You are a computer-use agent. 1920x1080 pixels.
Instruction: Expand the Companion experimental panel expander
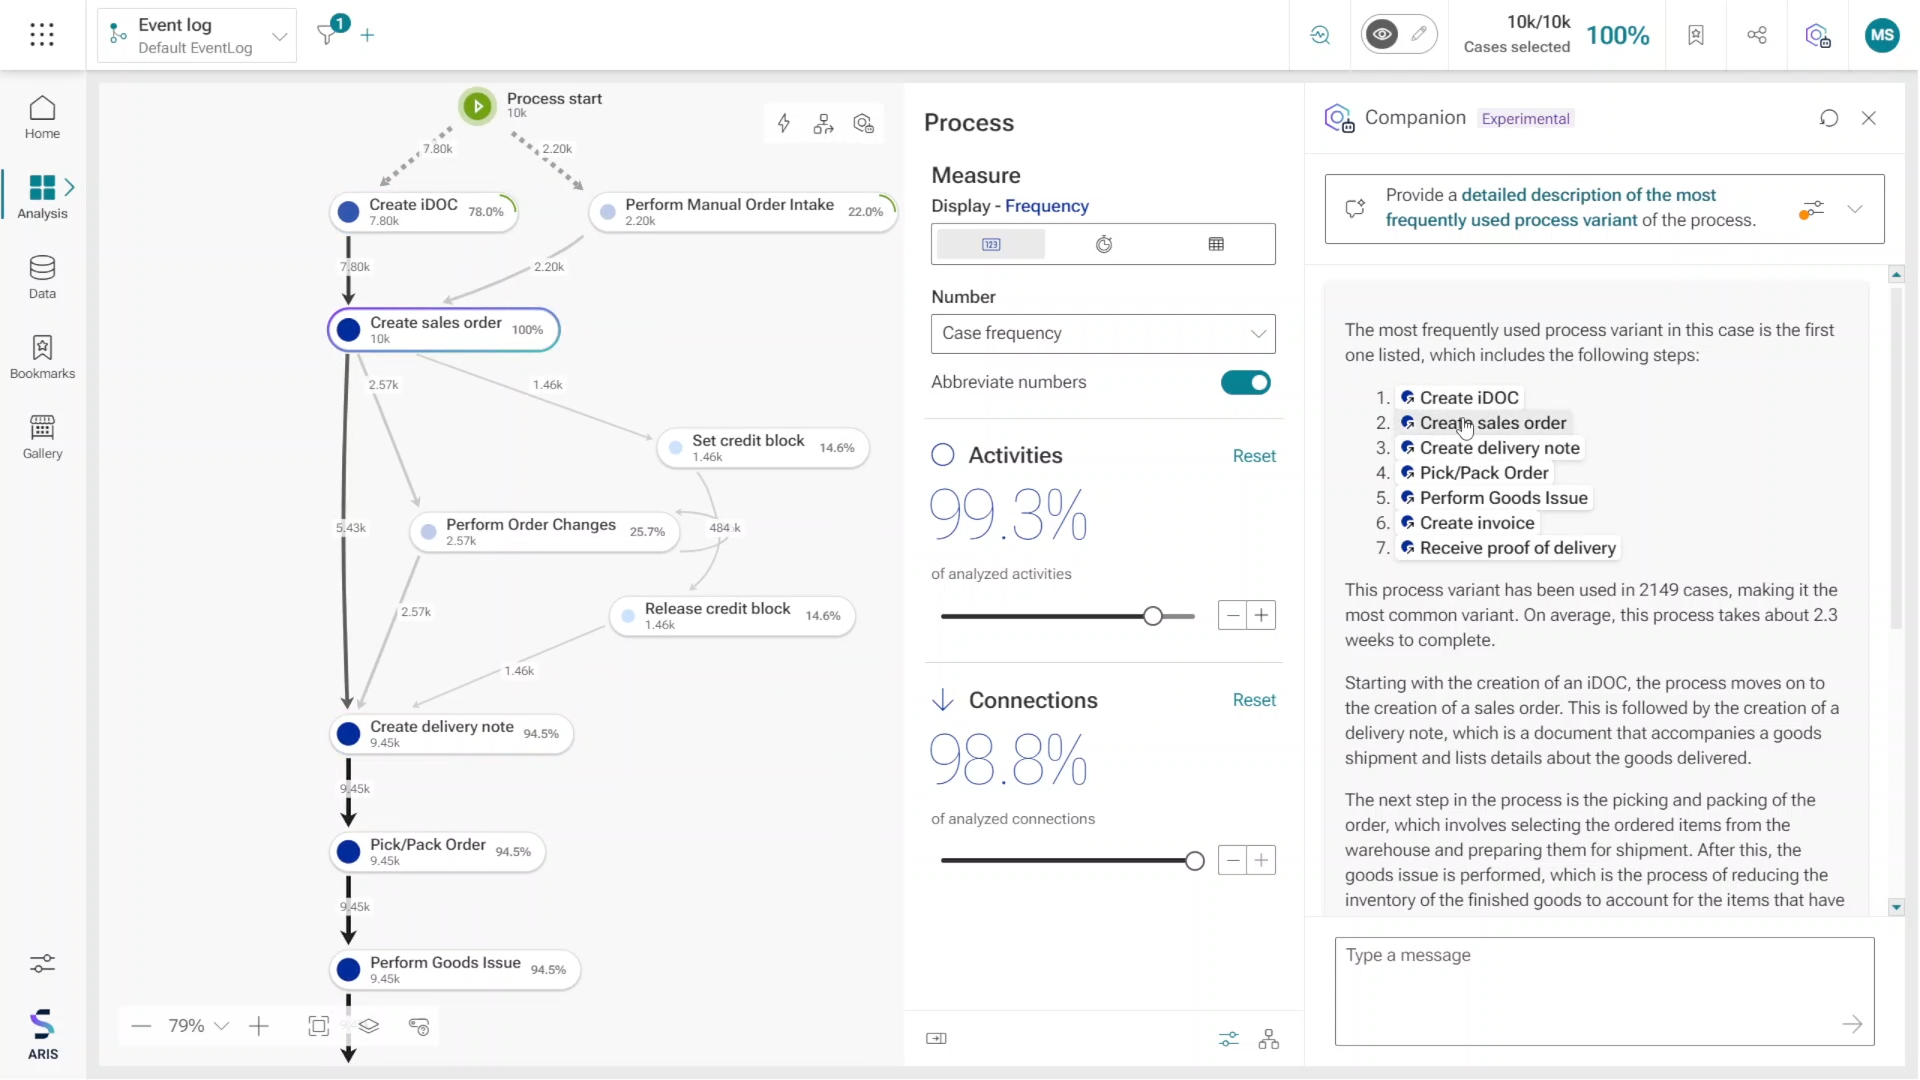[1858, 208]
